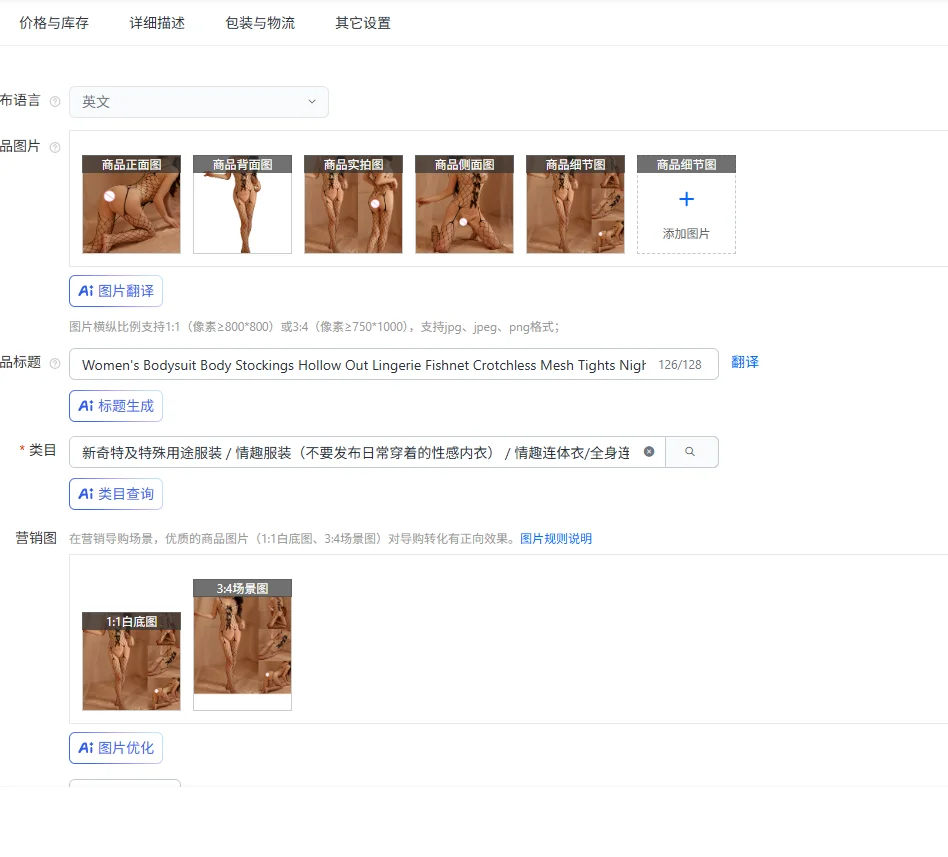Click the 类目 category input field

367,452
